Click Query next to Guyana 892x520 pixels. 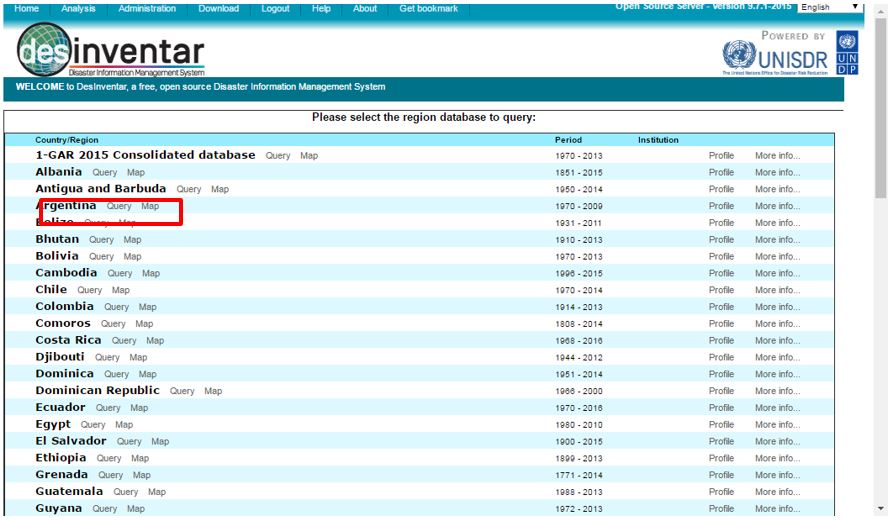105,509
